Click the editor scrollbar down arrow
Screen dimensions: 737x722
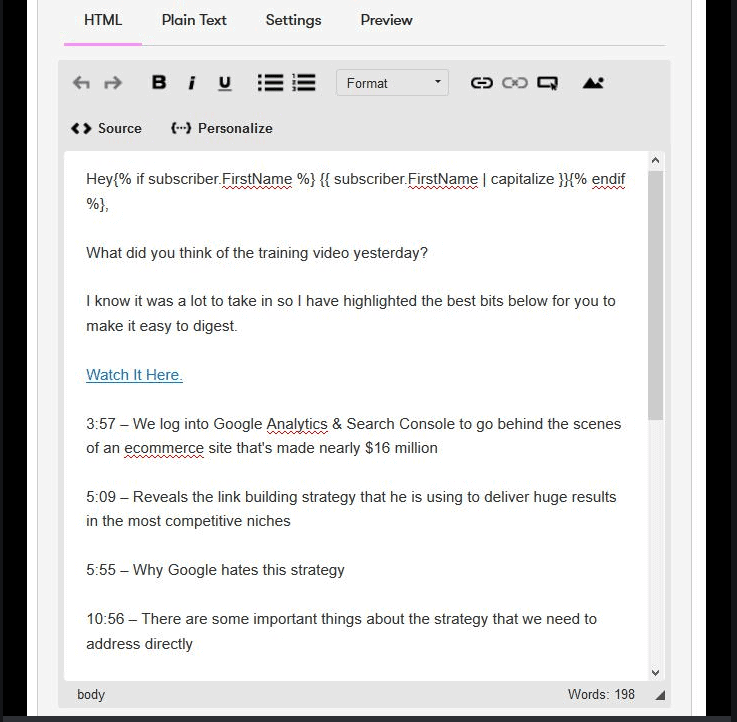(656, 673)
